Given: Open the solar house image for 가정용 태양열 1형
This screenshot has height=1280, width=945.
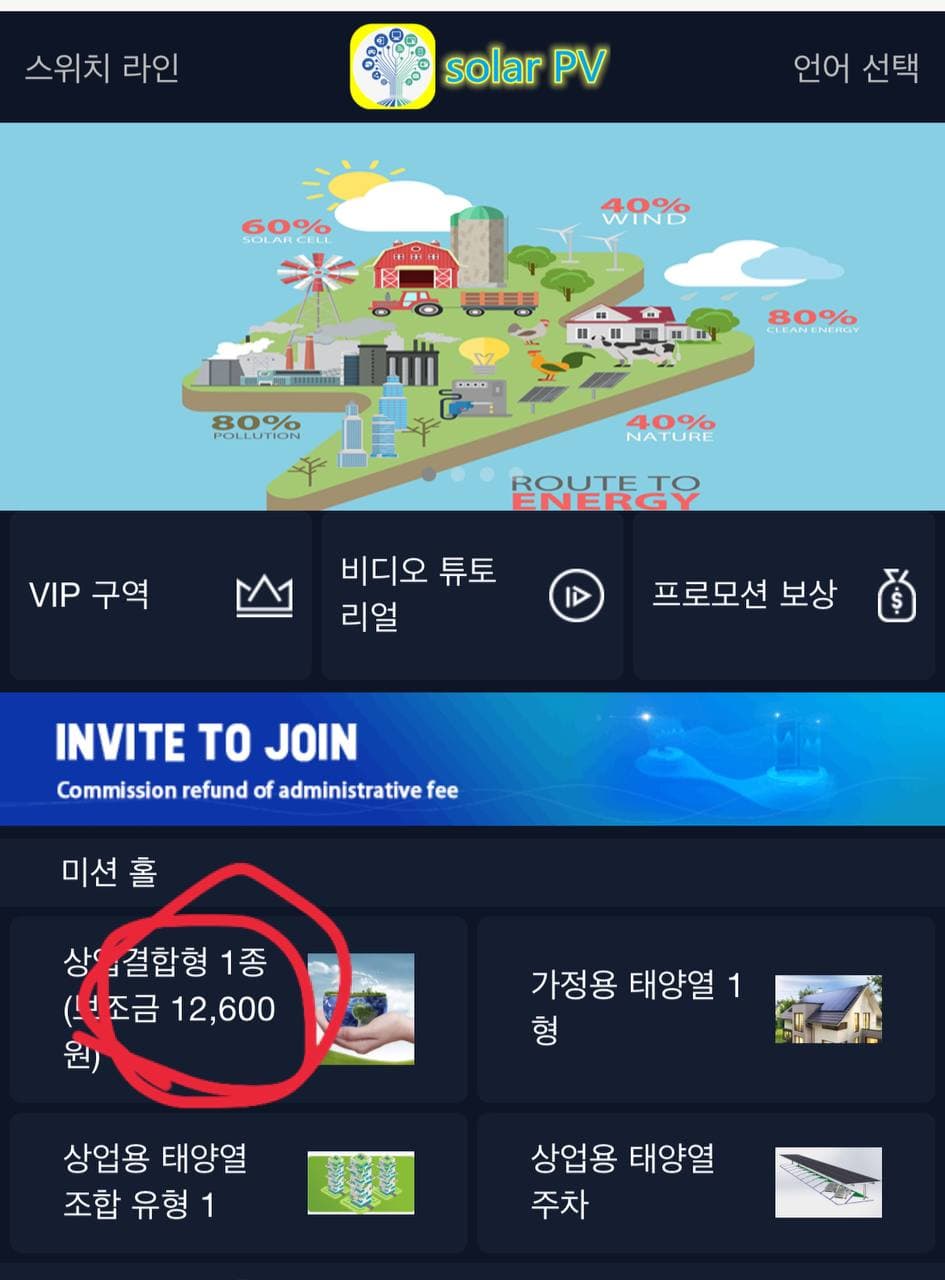Looking at the screenshot, I should click(828, 1009).
